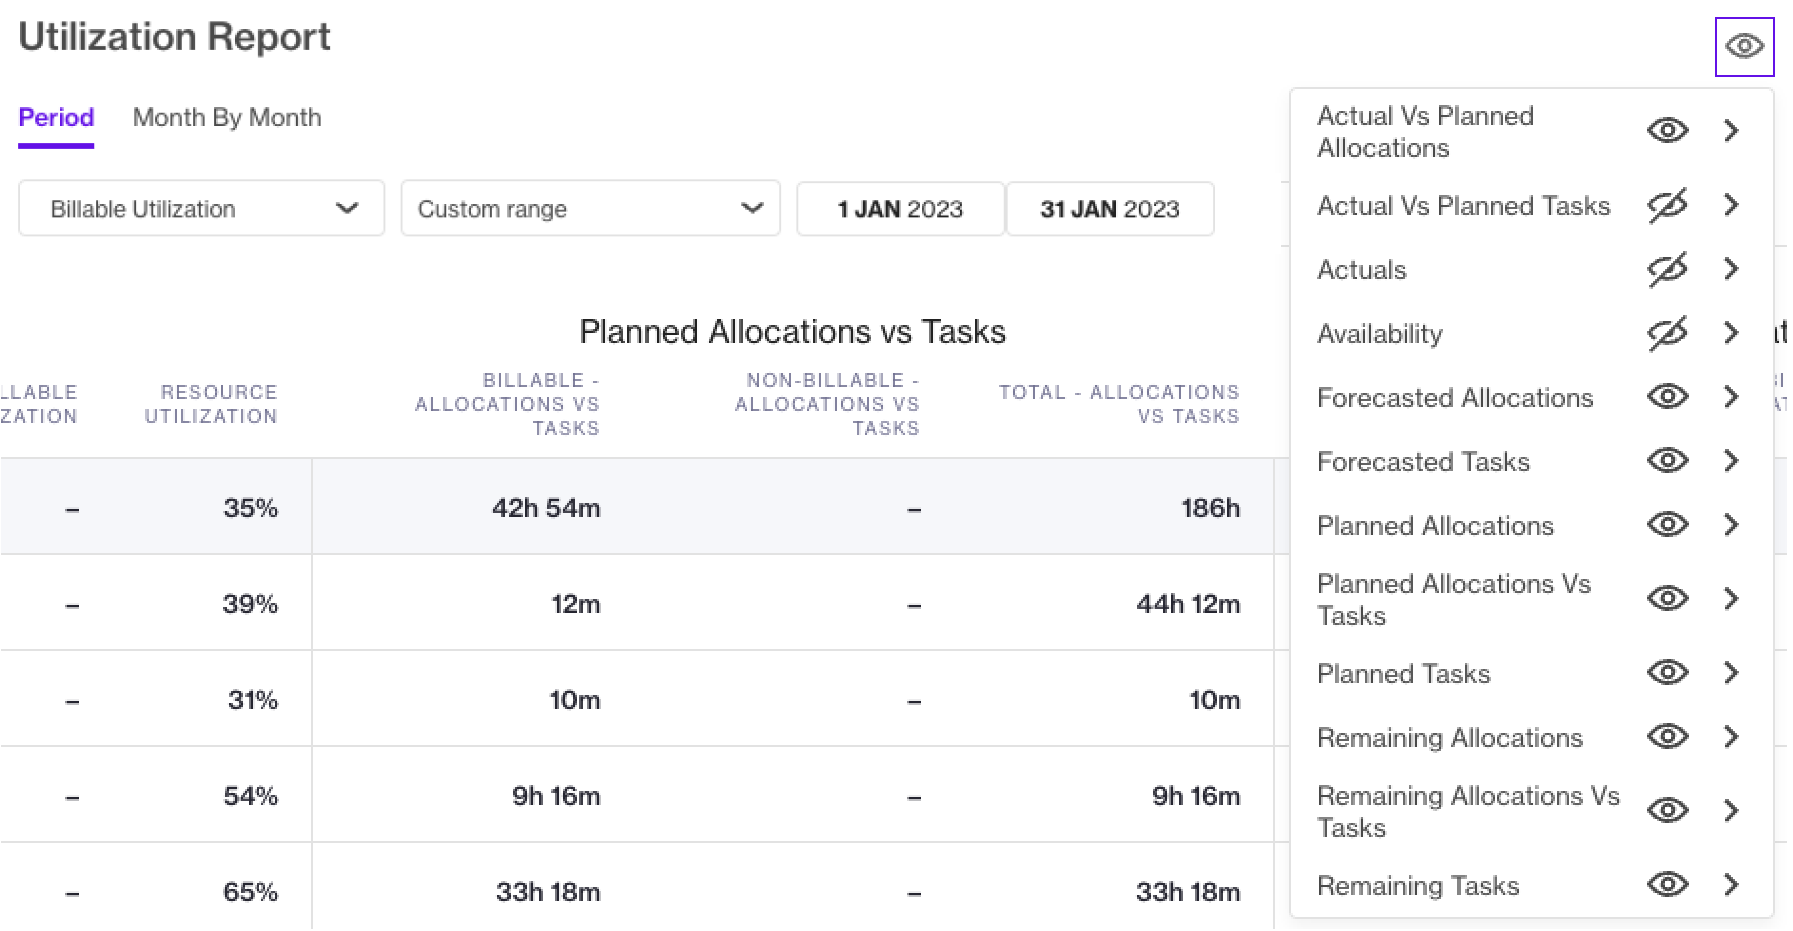Select the Period tab

(56, 118)
